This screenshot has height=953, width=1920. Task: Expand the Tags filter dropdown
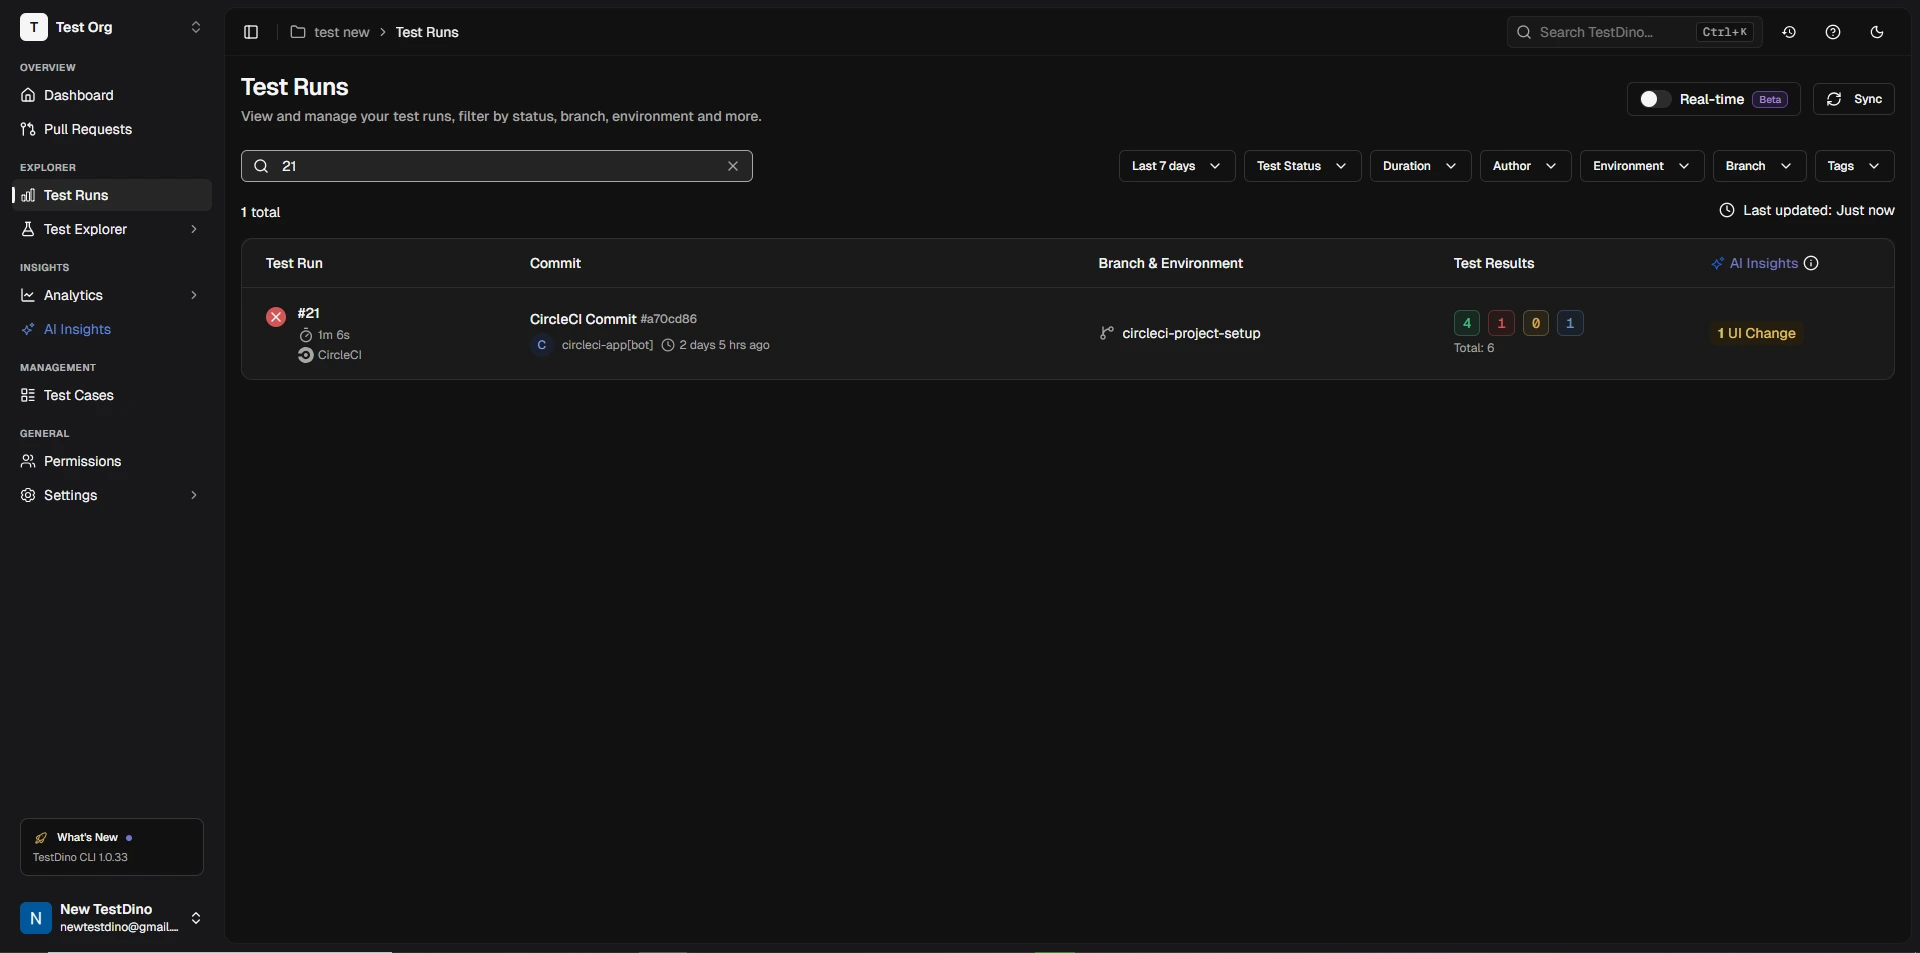tap(1852, 166)
